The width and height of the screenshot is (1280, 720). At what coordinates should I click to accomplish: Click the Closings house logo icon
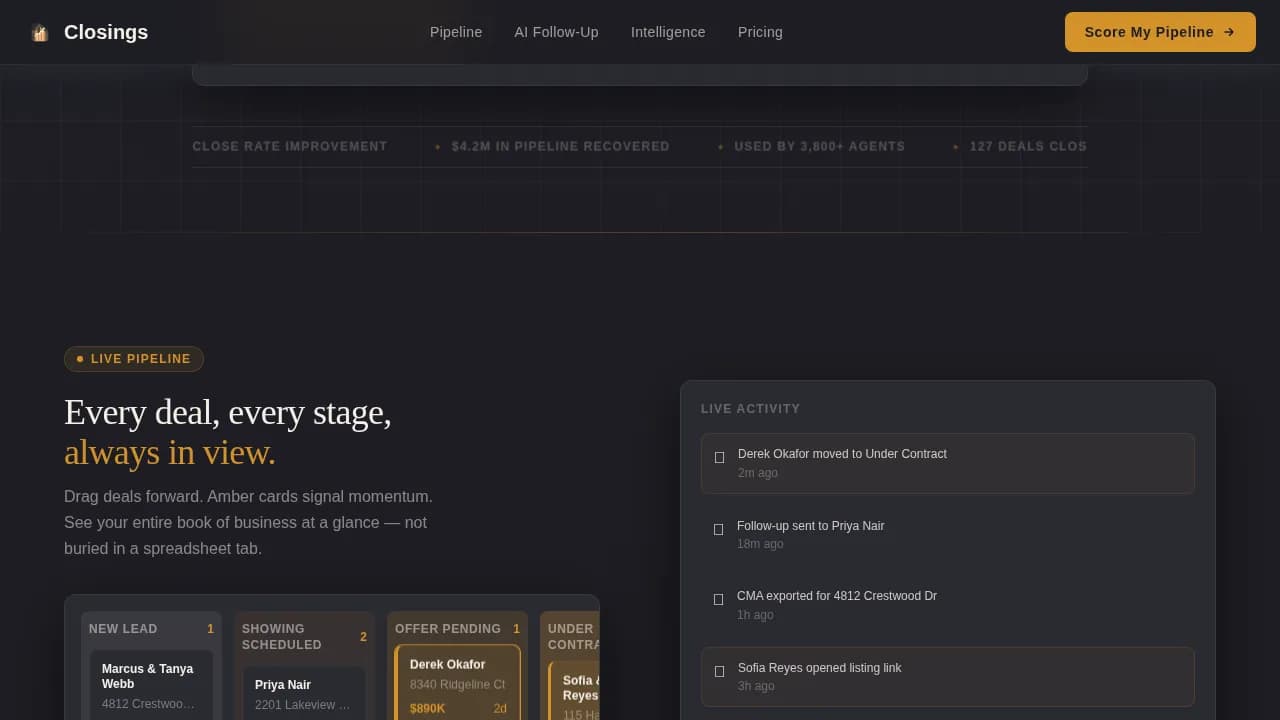point(40,31)
